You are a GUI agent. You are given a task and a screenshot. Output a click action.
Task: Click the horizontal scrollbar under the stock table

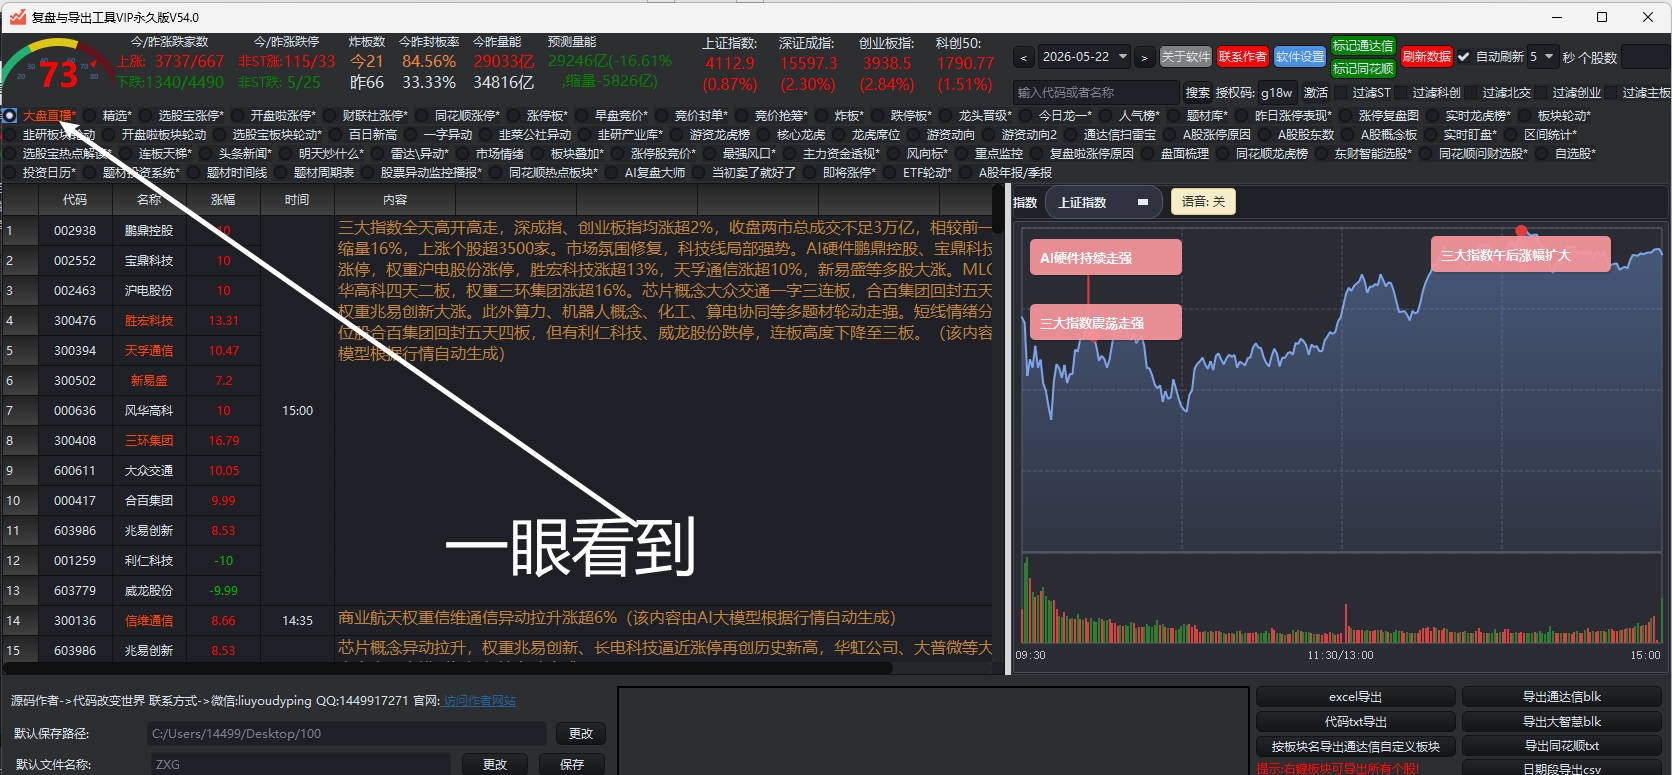tap(448, 667)
